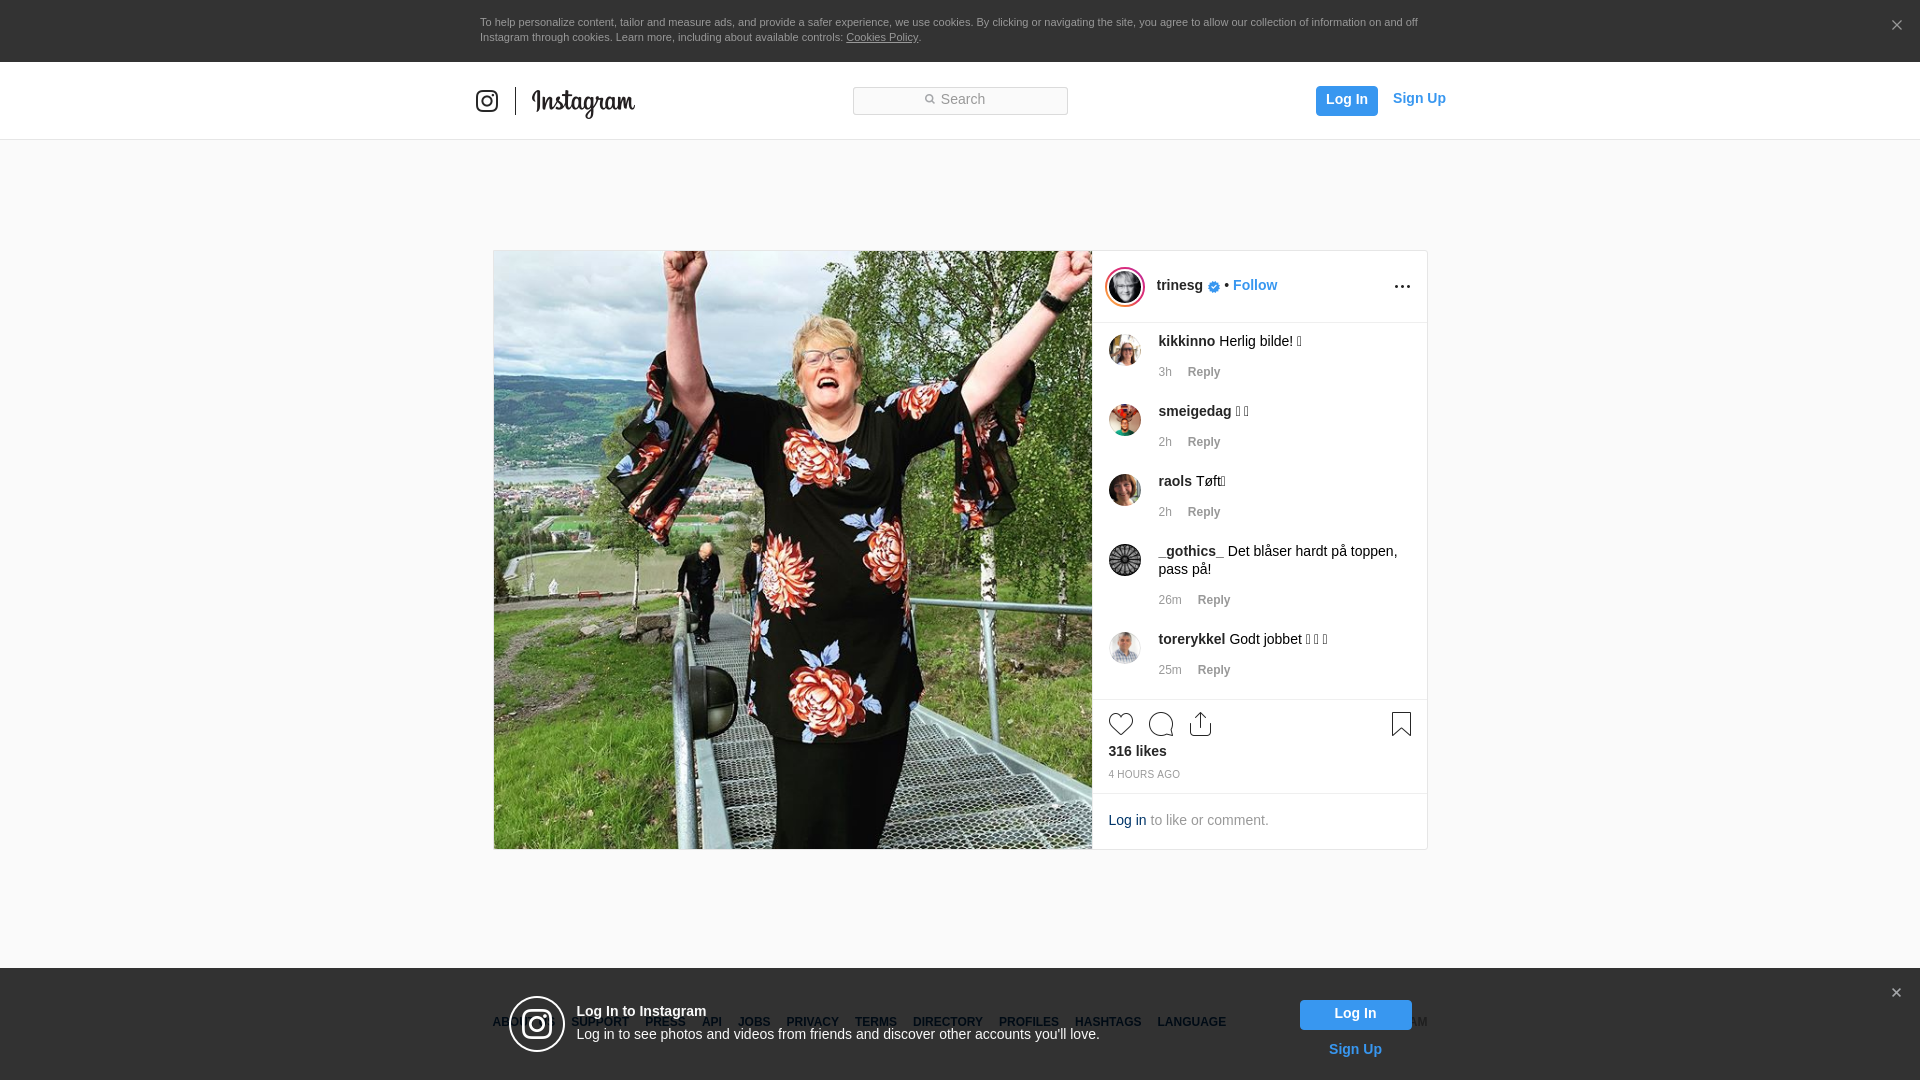This screenshot has height=1080, width=1920.
Task: Open trinesg profile avatar
Action: 1125,287
